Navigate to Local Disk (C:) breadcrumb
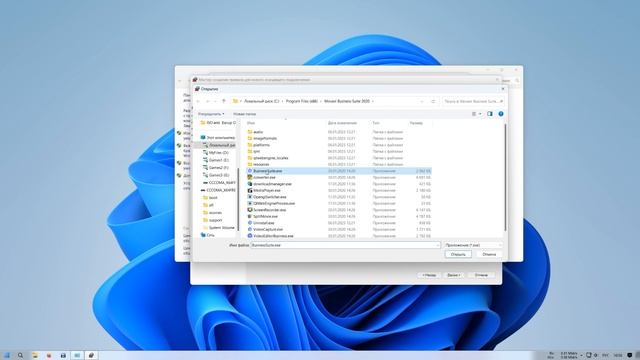Image resolution: width=640 pixels, height=360 pixels. [x=261, y=101]
